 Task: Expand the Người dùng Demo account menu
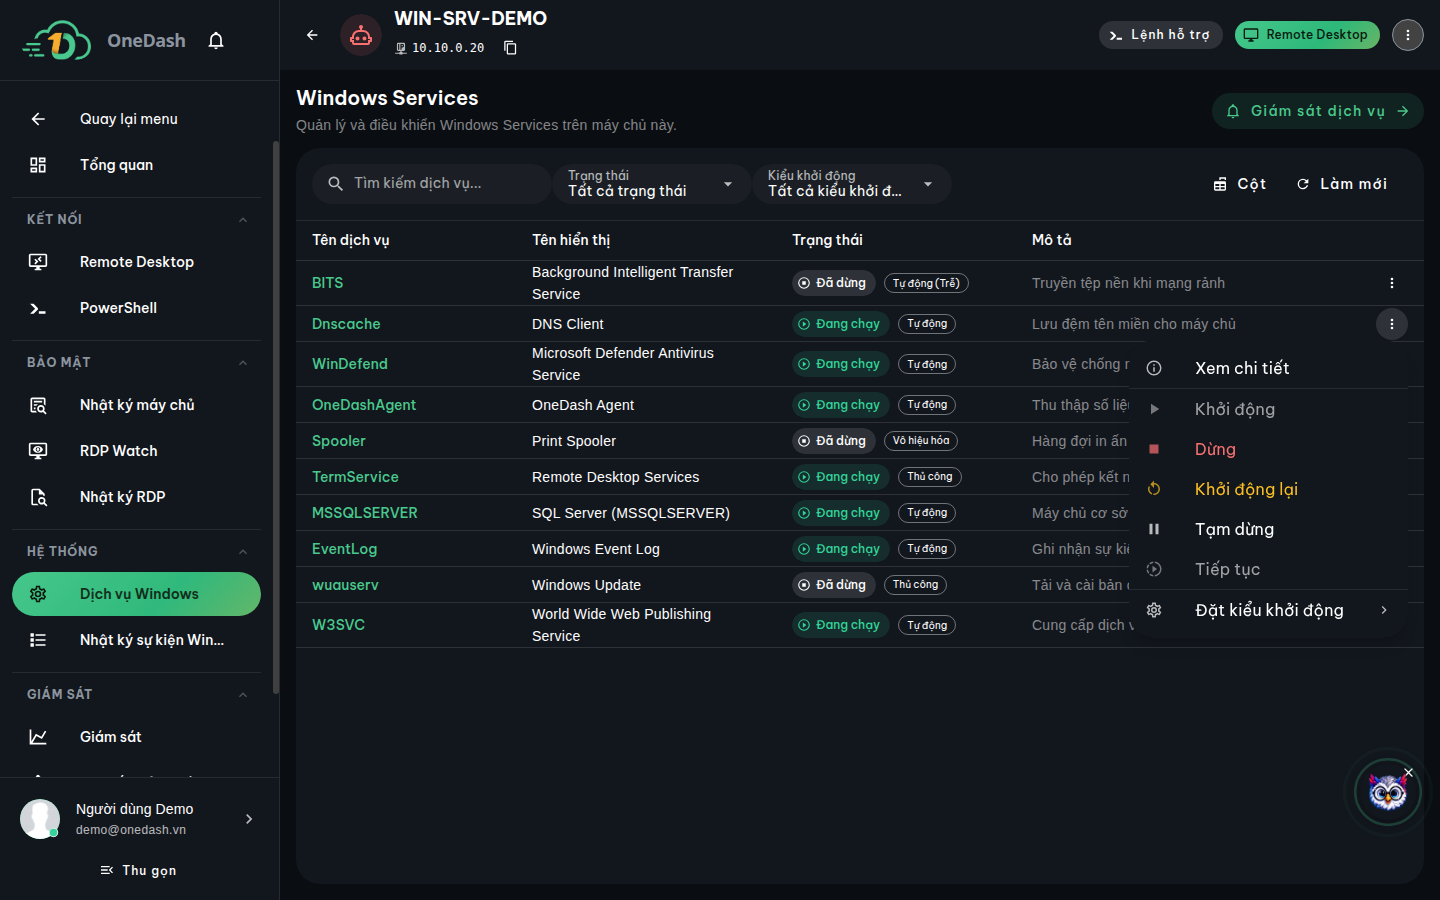coord(249,819)
